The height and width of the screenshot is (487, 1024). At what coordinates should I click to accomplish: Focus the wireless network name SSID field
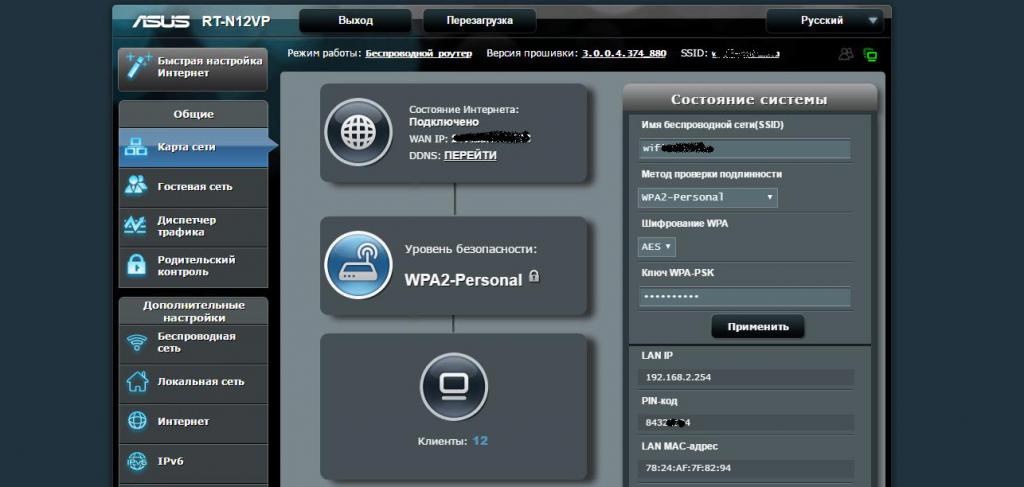click(744, 148)
